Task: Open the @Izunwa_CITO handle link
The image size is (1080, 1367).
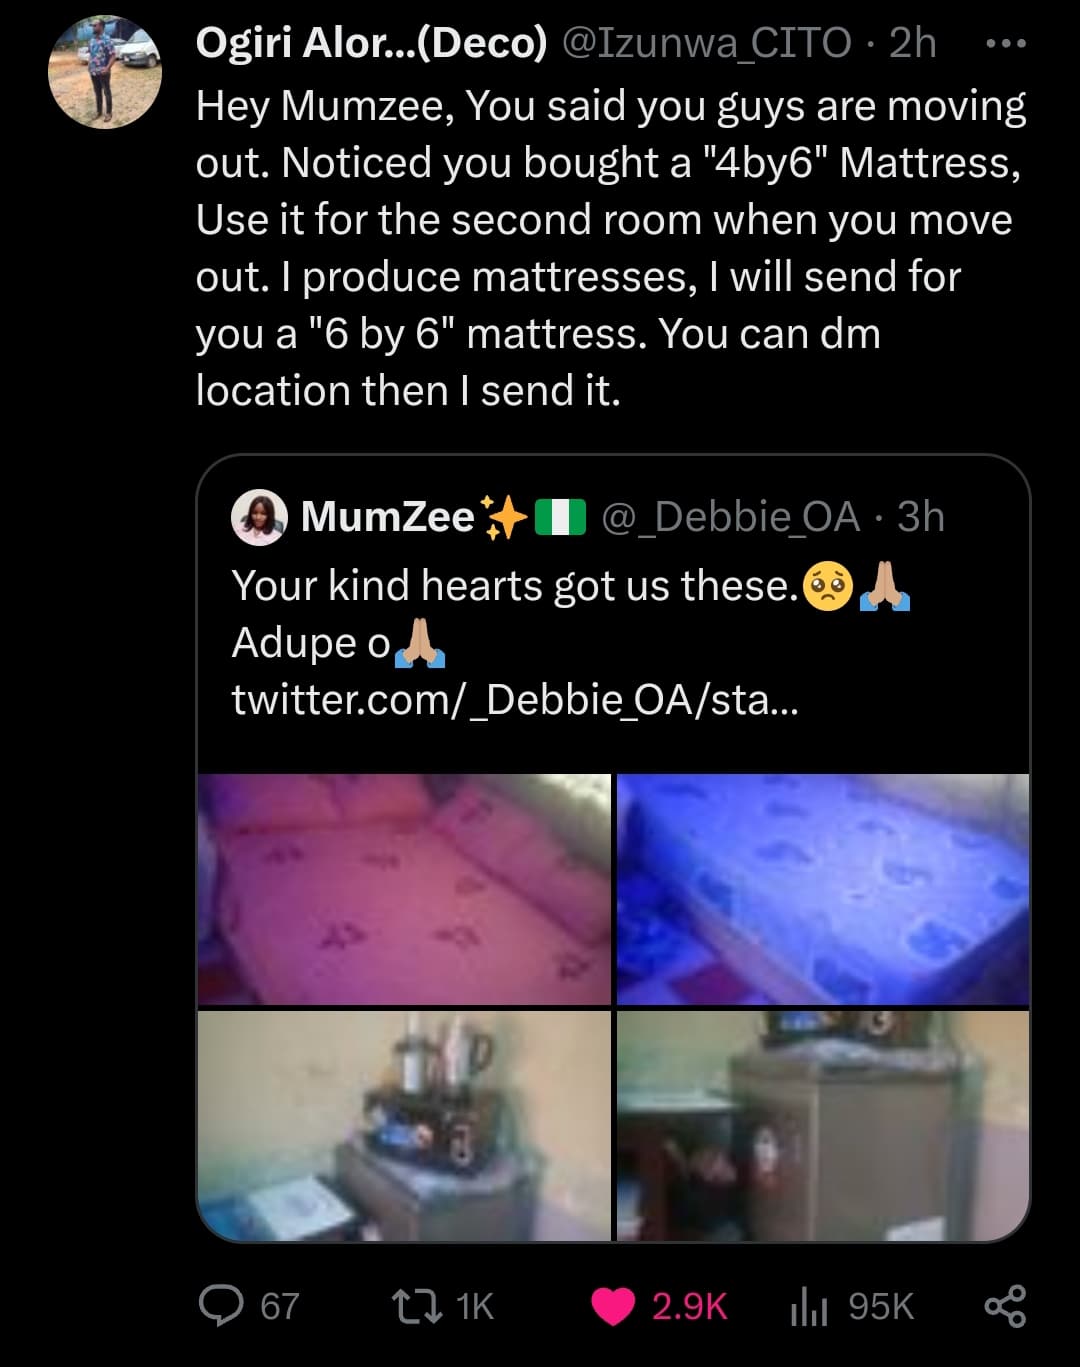Action: click(708, 43)
